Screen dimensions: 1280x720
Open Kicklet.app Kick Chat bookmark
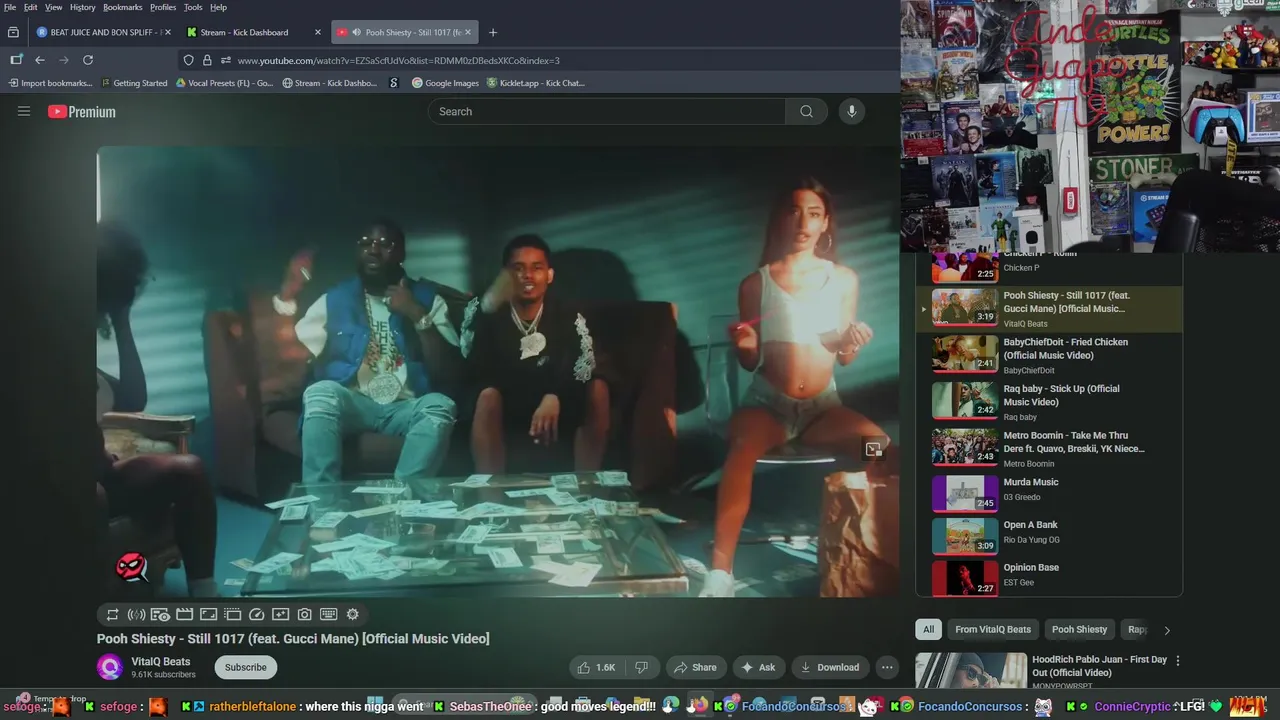(536, 83)
